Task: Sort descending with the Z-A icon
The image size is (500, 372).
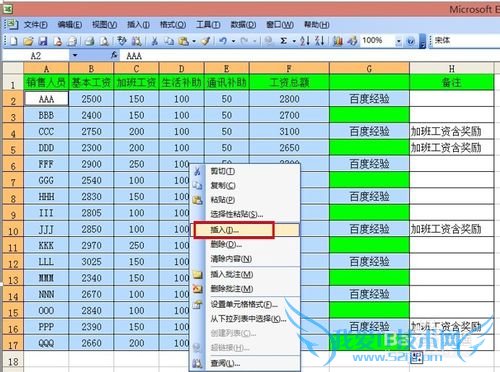Action: (x=320, y=41)
